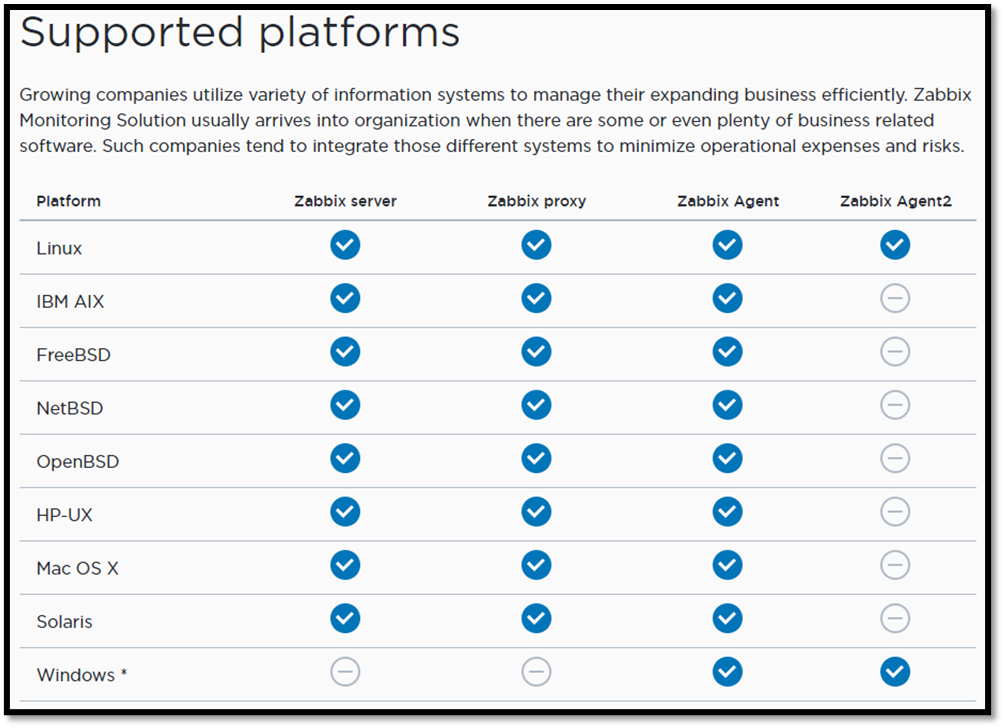Click the Platform column header
The height and width of the screenshot is (728, 1004).
[68, 201]
